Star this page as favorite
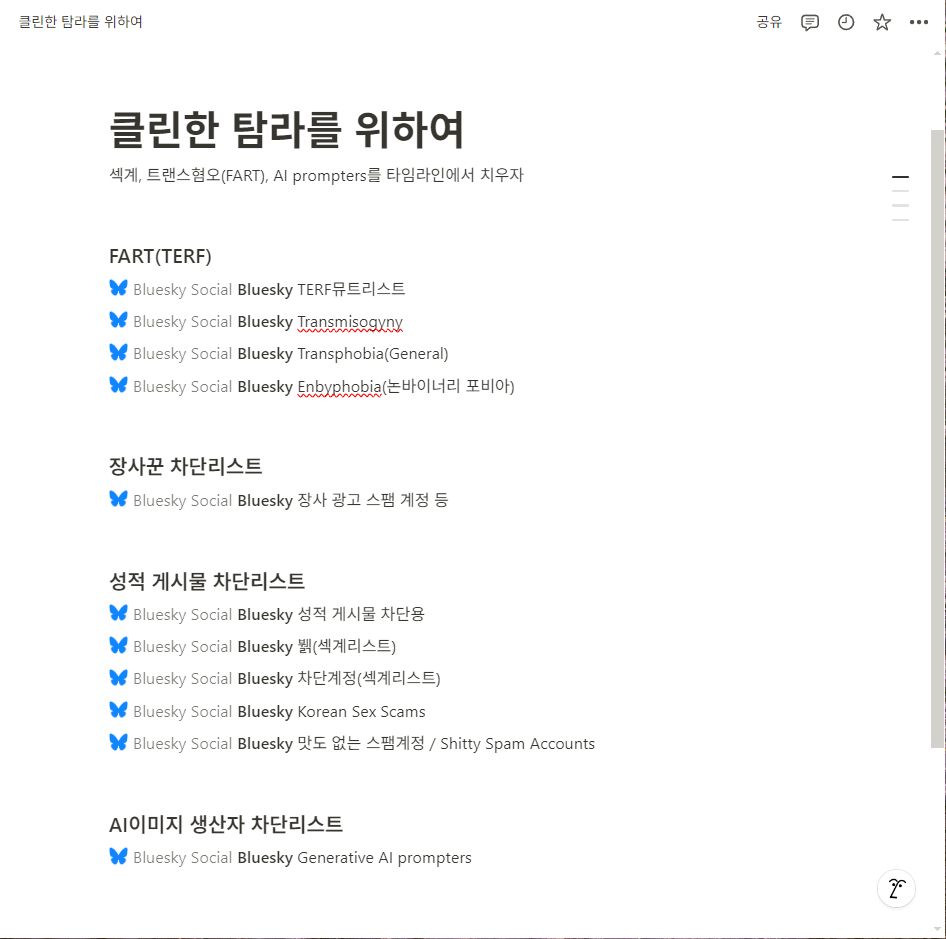The height and width of the screenshot is (939, 946). click(882, 22)
